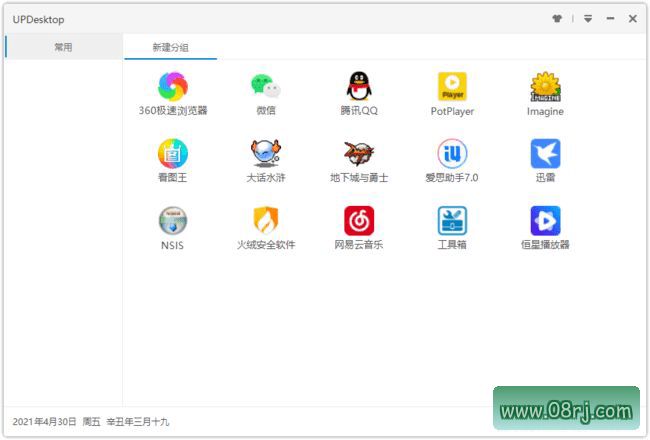
Task: Select the 常用 sidebar category
Action: pos(63,47)
